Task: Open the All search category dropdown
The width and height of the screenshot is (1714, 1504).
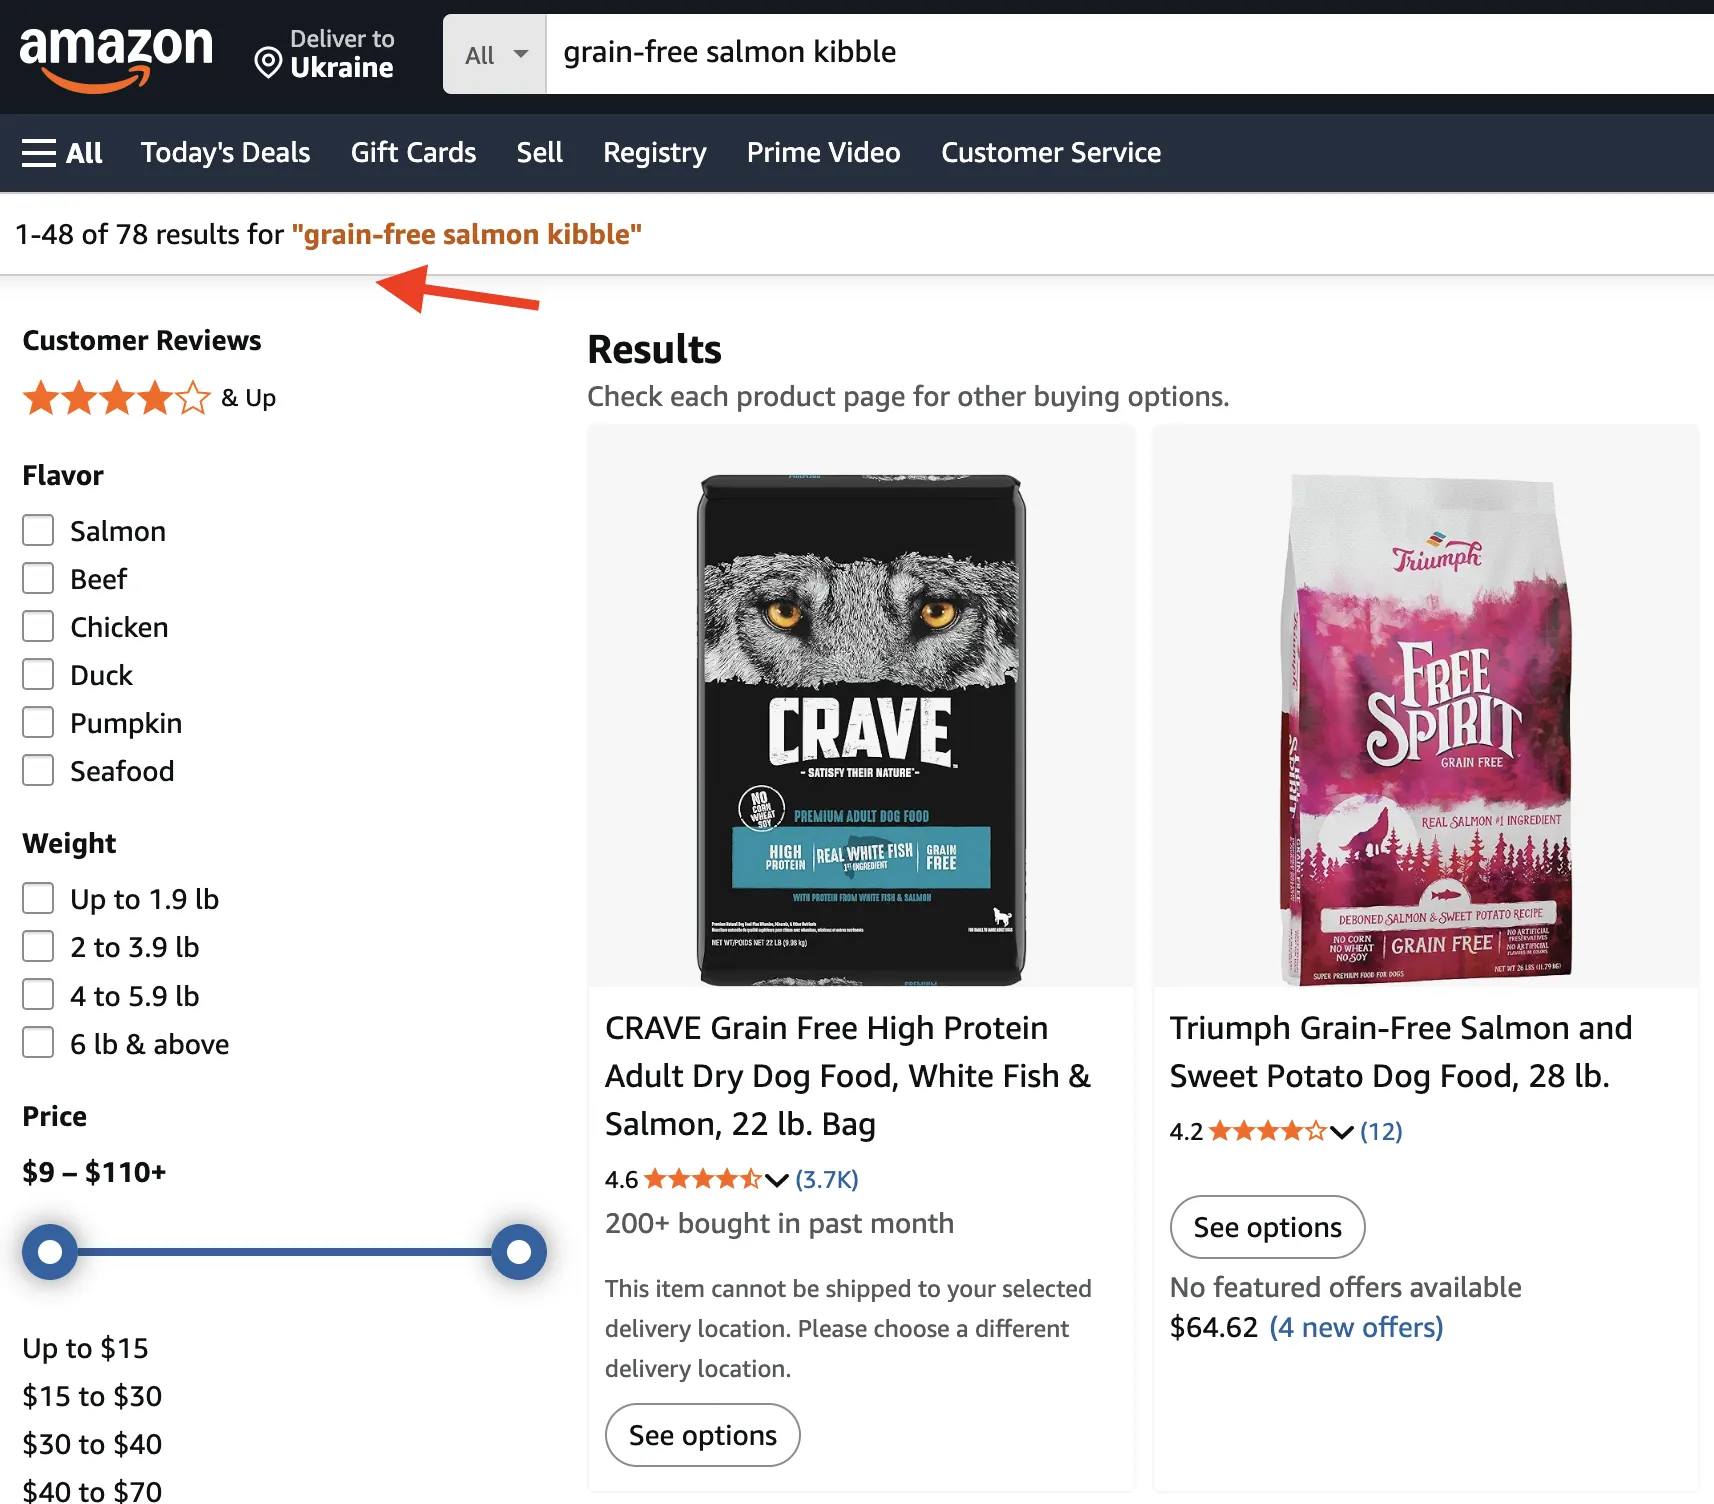Action: click(x=494, y=54)
